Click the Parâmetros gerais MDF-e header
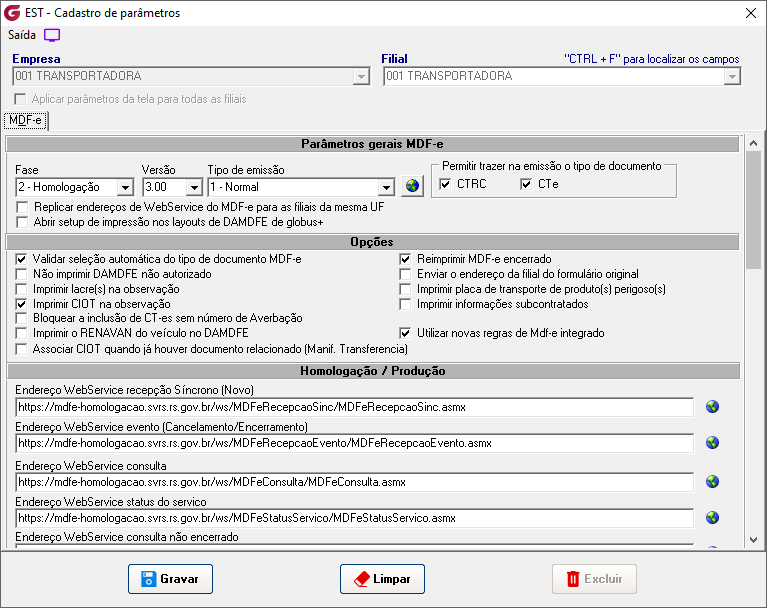 tap(372, 144)
